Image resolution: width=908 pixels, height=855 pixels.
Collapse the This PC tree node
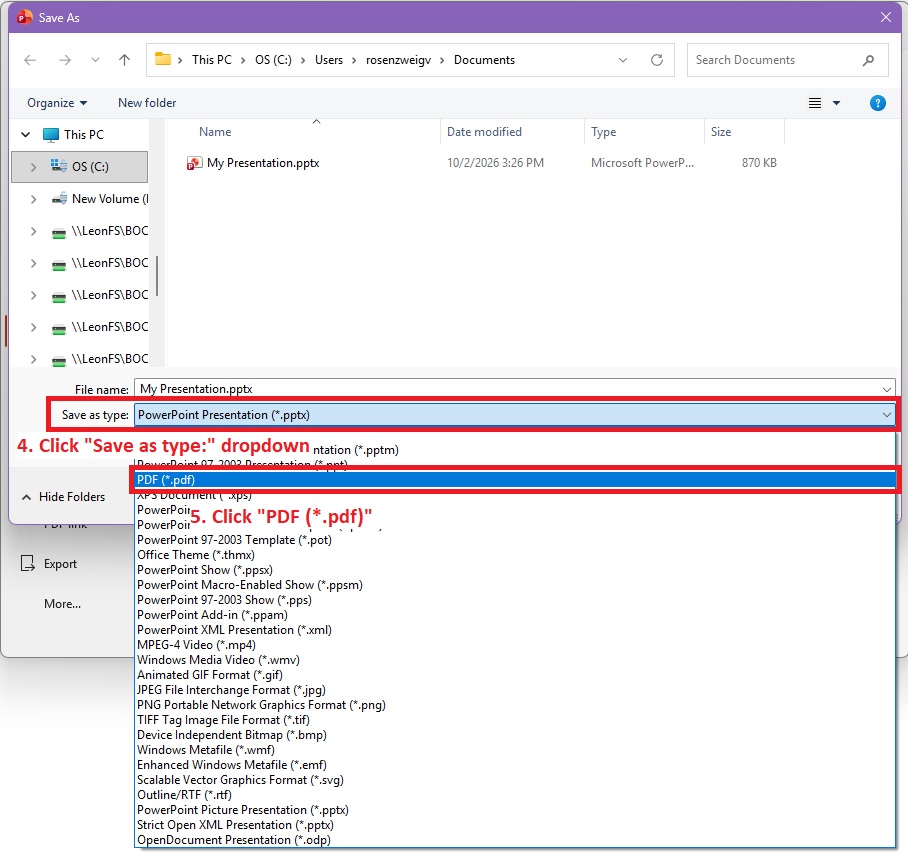(x=25, y=135)
